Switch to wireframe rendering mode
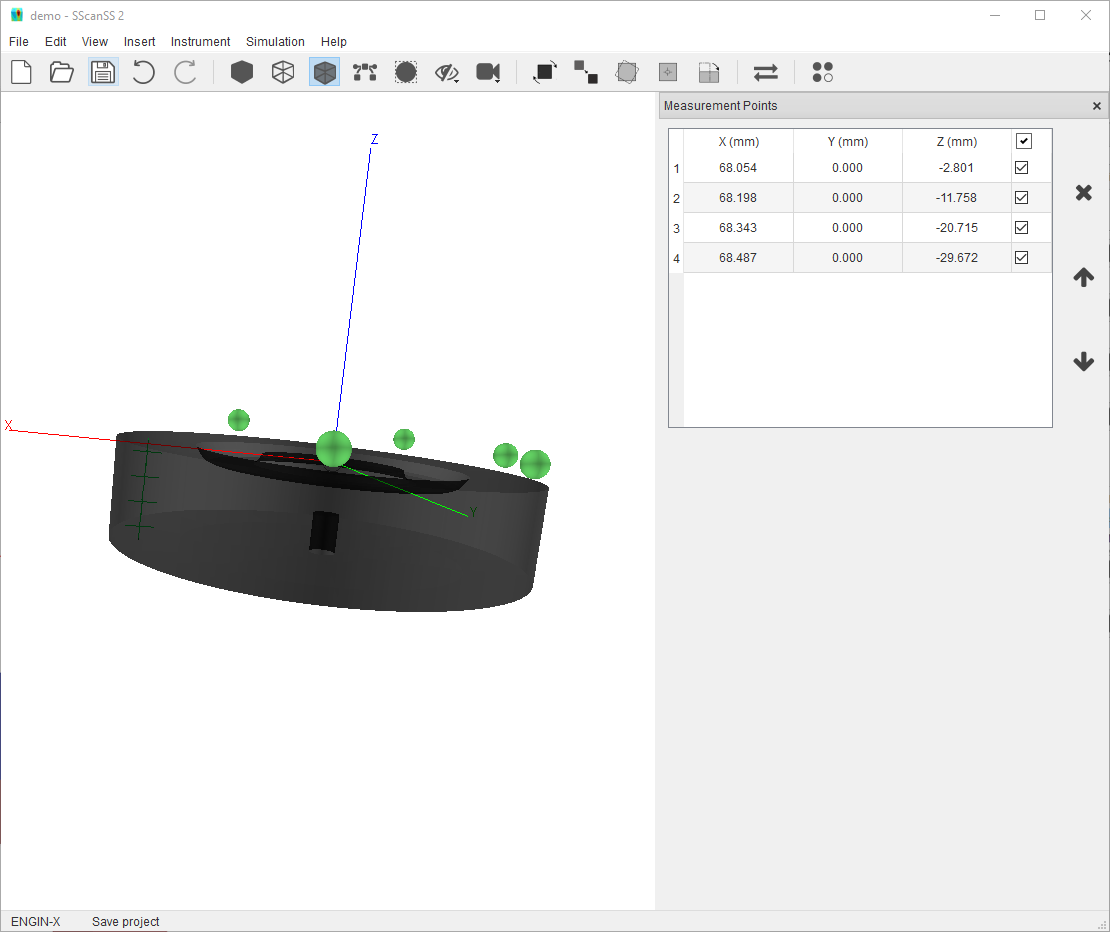 283,72
